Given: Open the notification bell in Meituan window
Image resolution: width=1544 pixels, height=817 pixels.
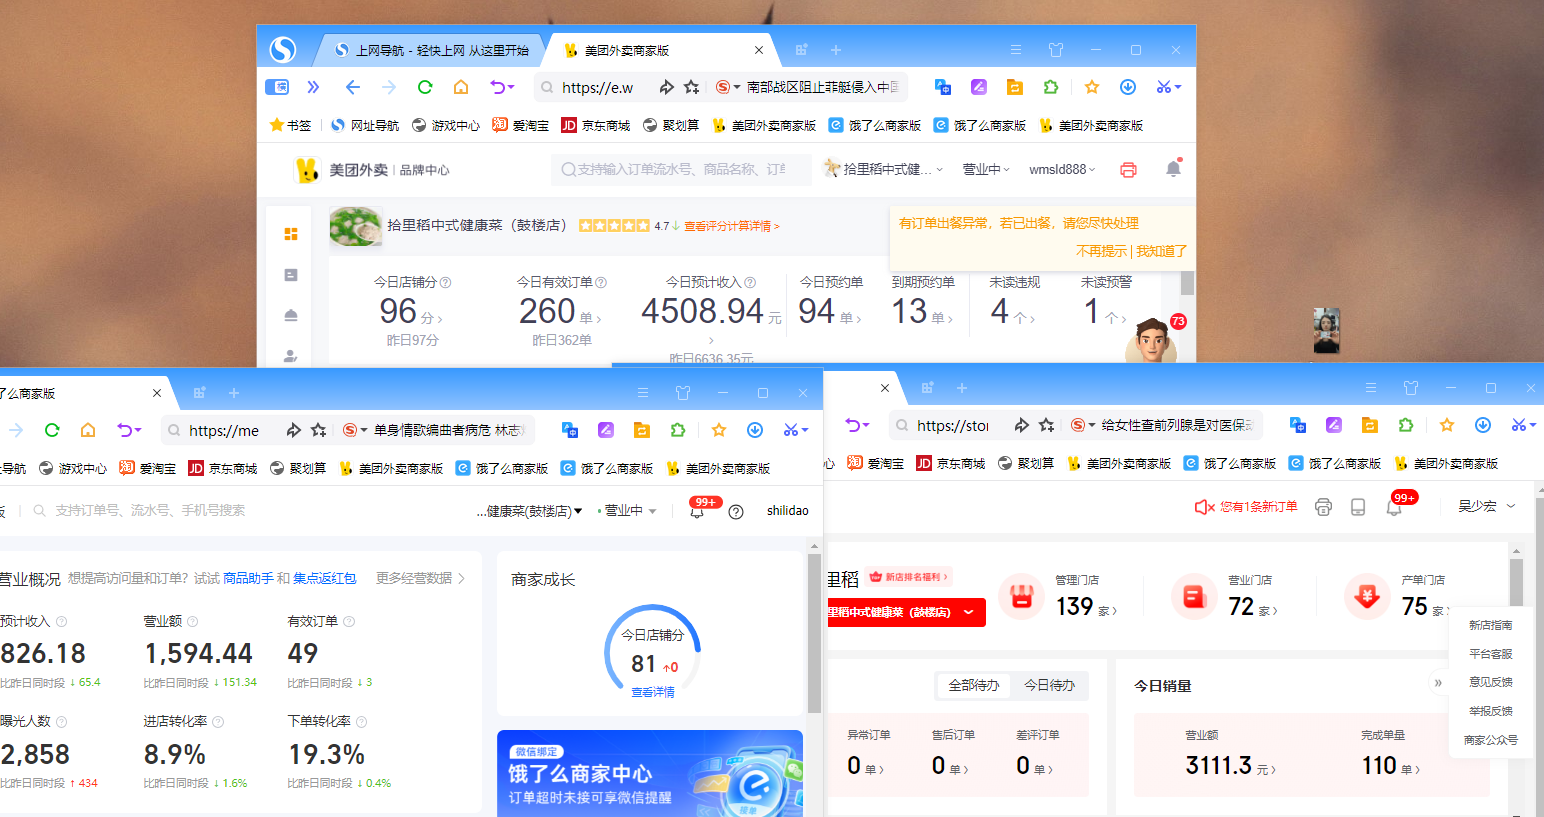Looking at the screenshot, I should pos(1173,169).
